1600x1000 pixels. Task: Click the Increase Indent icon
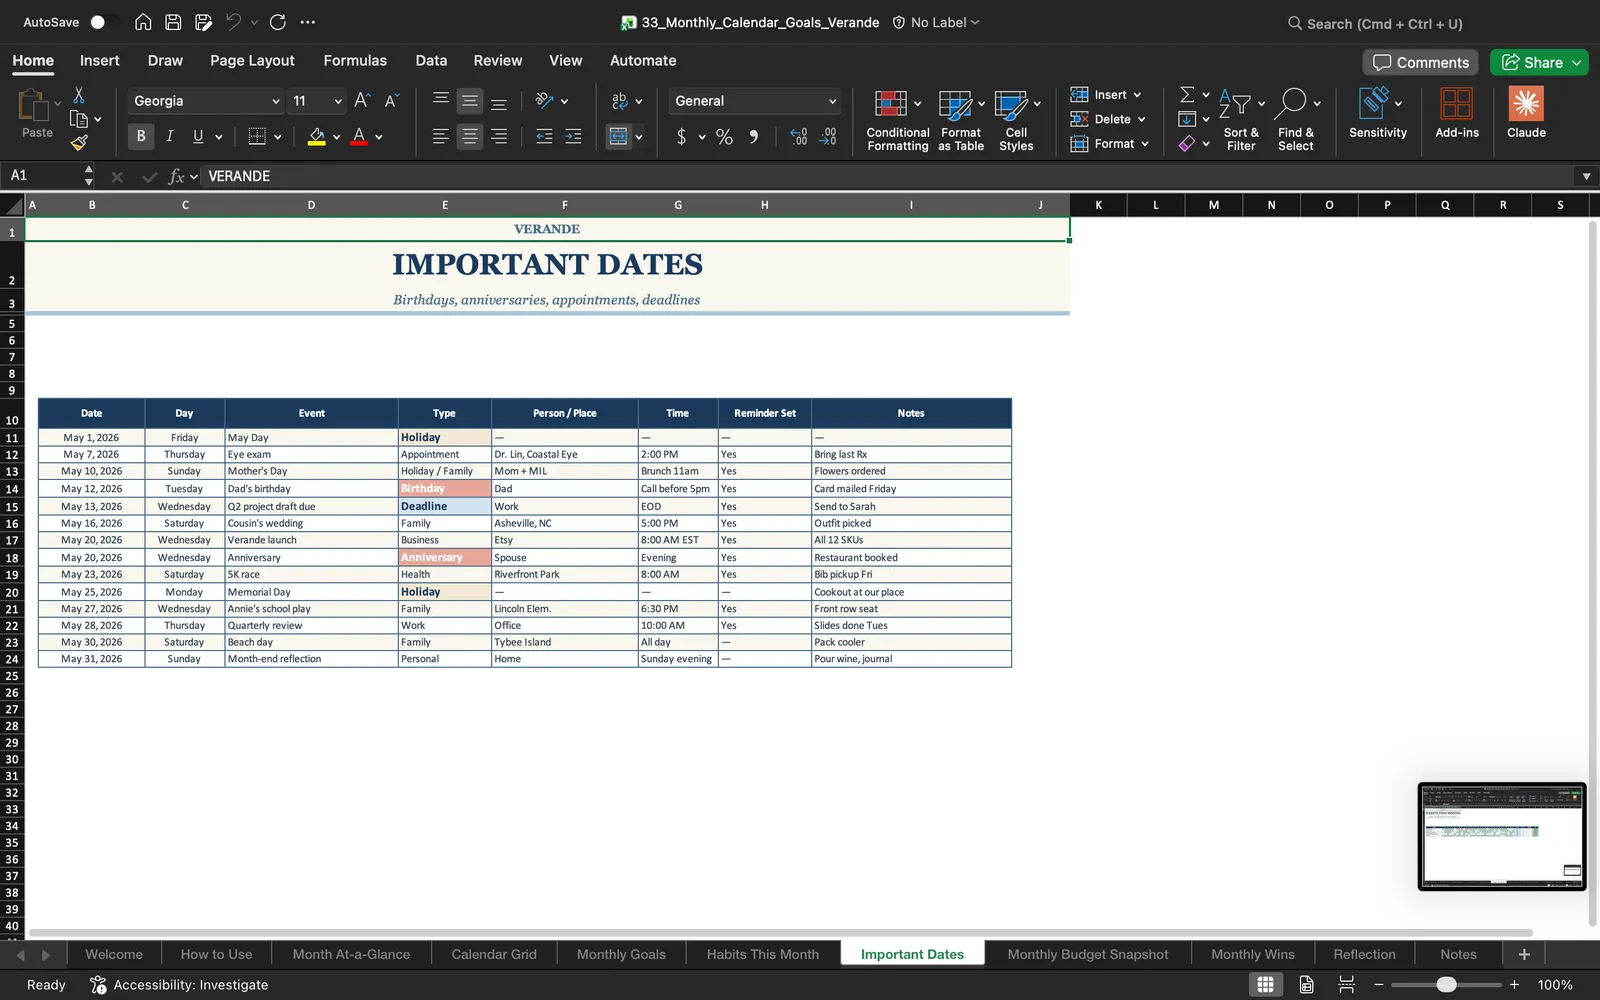tap(573, 136)
